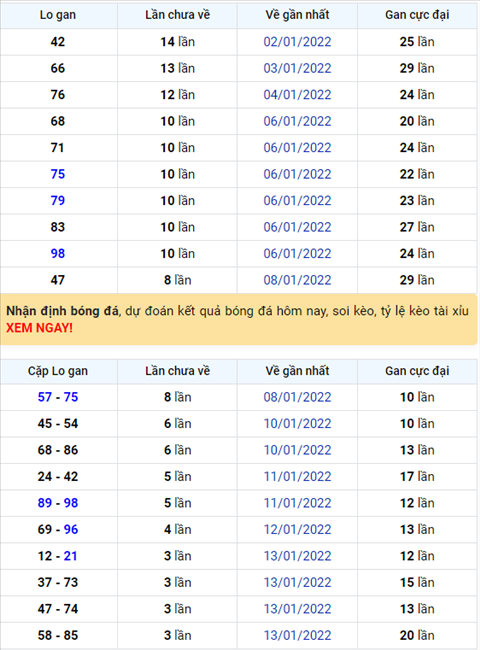Open the 'Nhận định bóng đá' link
480x650 pixels.
click(x=63, y=311)
